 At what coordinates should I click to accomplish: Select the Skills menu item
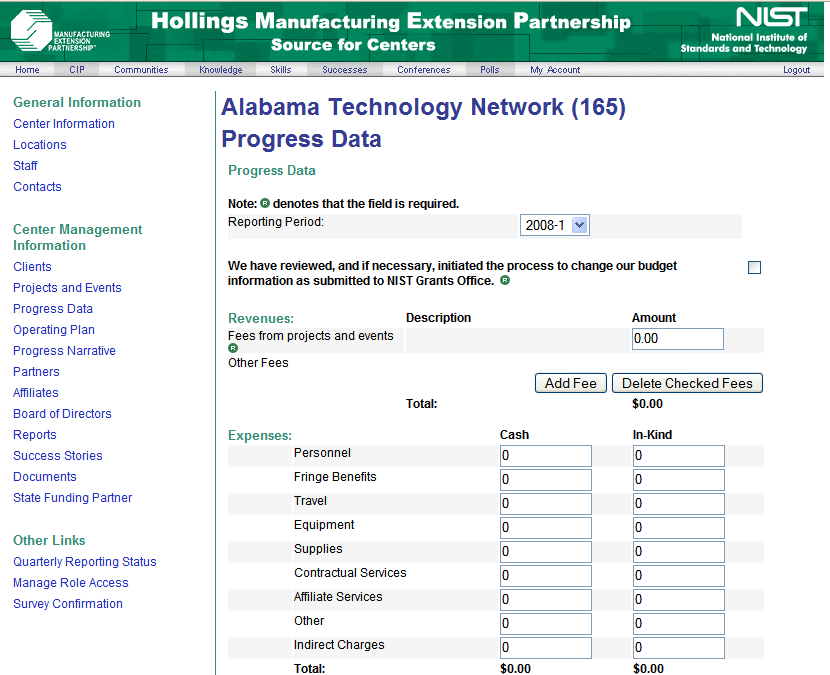tap(281, 69)
